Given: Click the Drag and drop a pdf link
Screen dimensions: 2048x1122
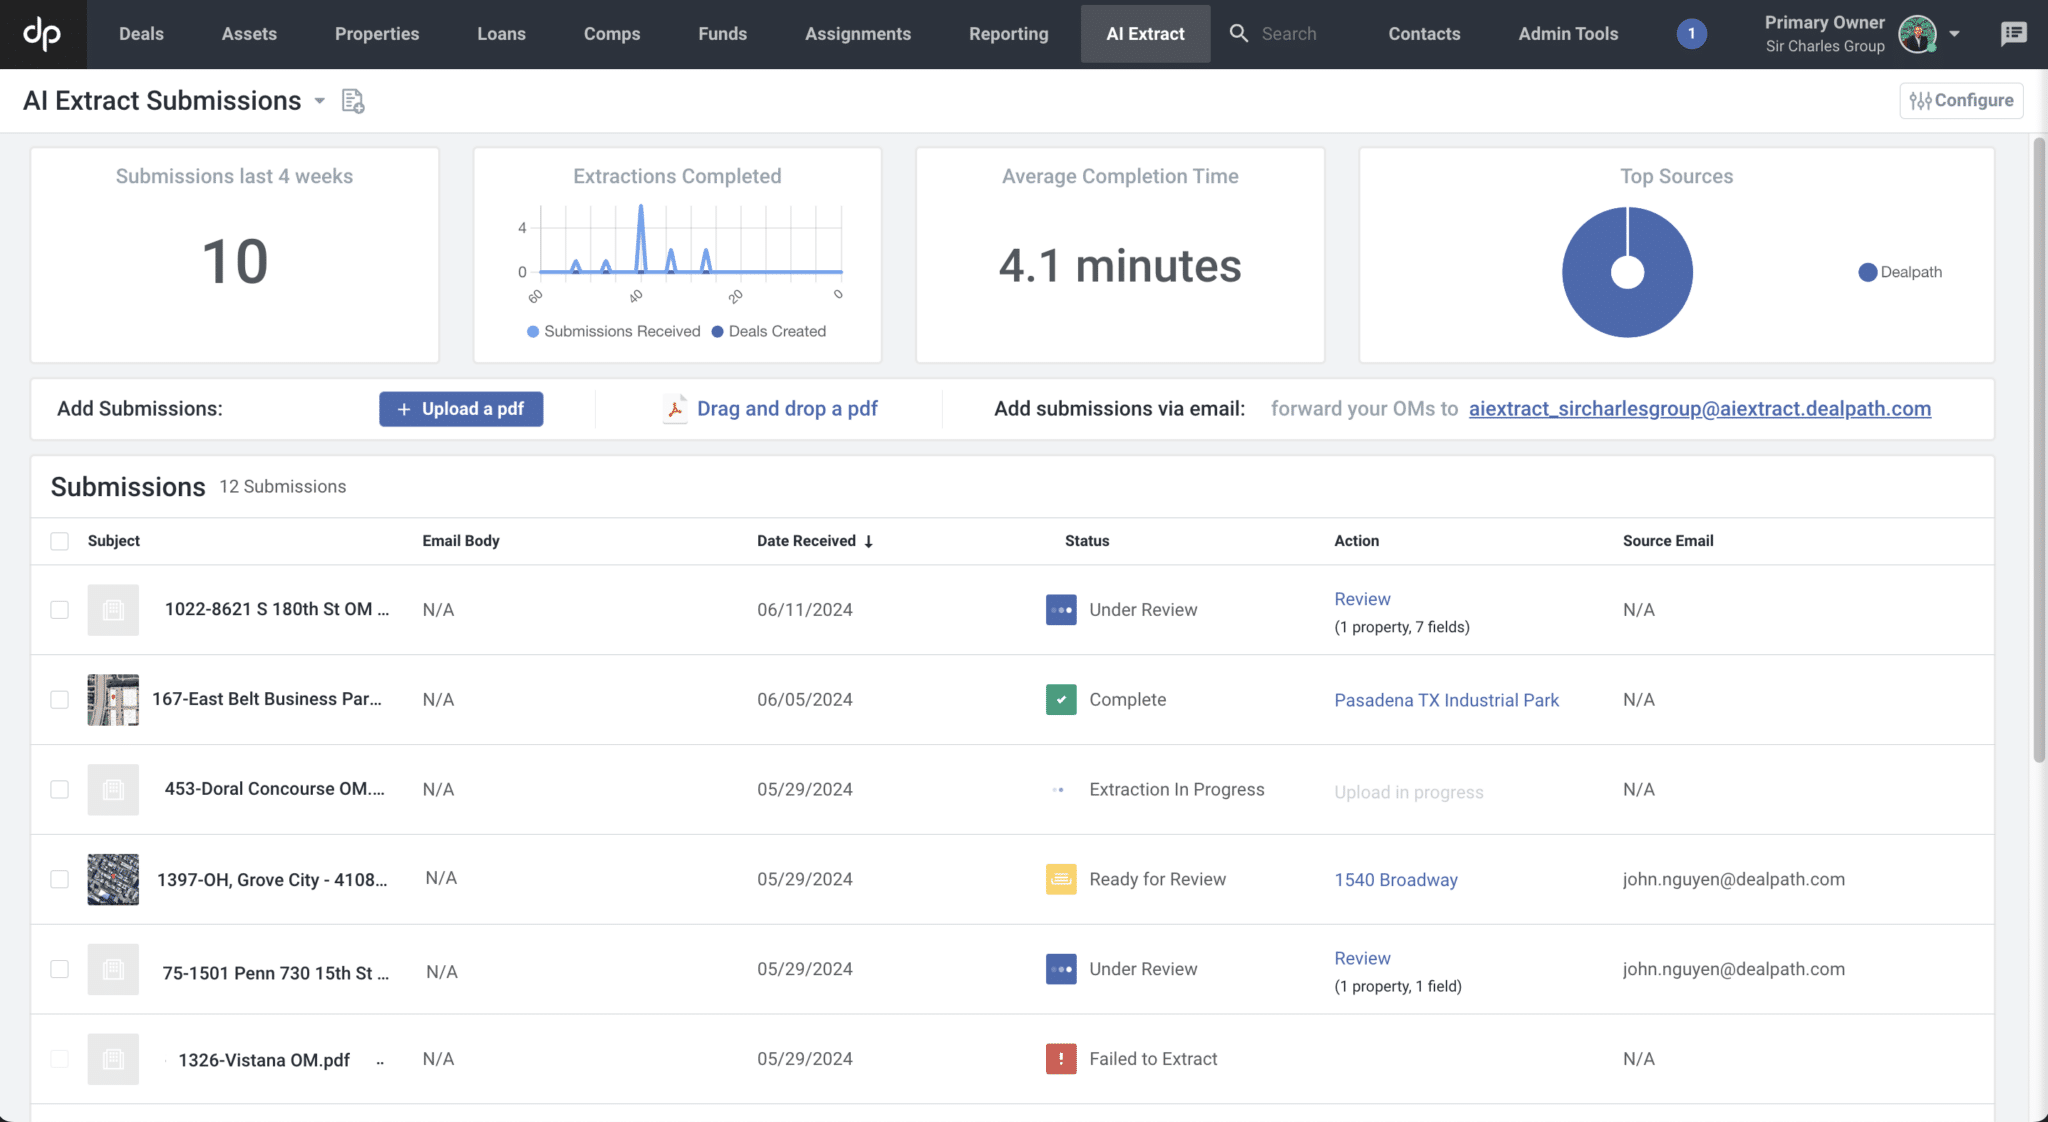Looking at the screenshot, I should 787,409.
